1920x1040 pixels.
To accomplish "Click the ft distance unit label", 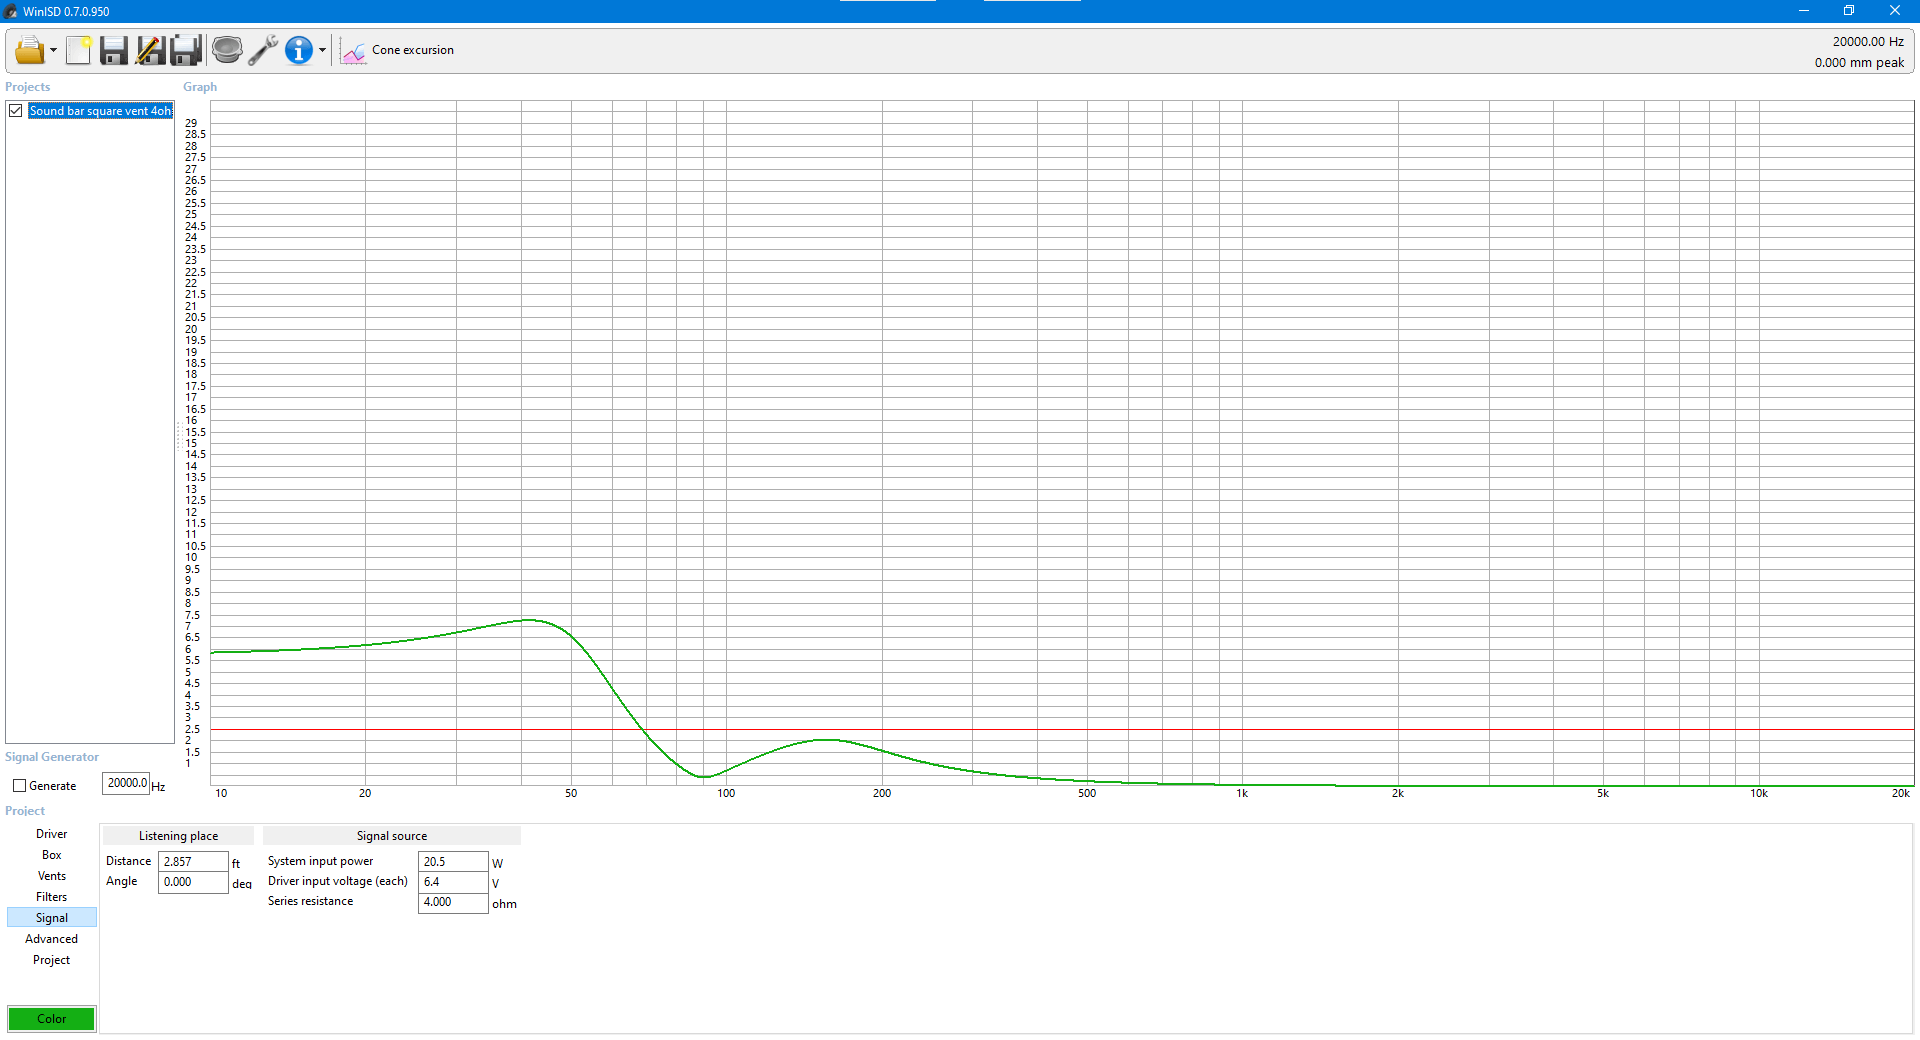I will [x=236, y=863].
